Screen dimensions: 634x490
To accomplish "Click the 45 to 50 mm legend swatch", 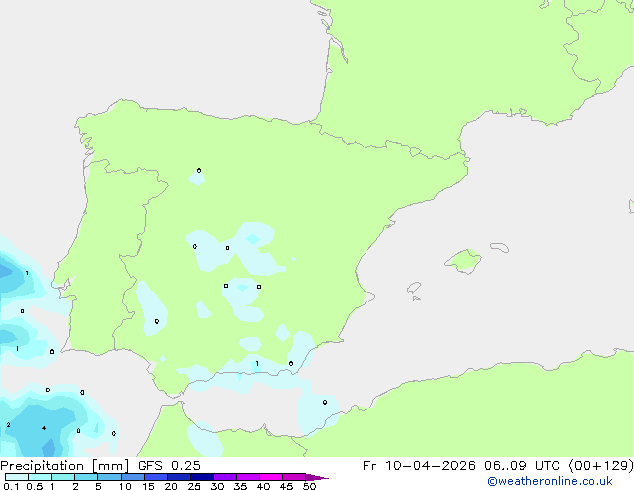I will 294,477.
